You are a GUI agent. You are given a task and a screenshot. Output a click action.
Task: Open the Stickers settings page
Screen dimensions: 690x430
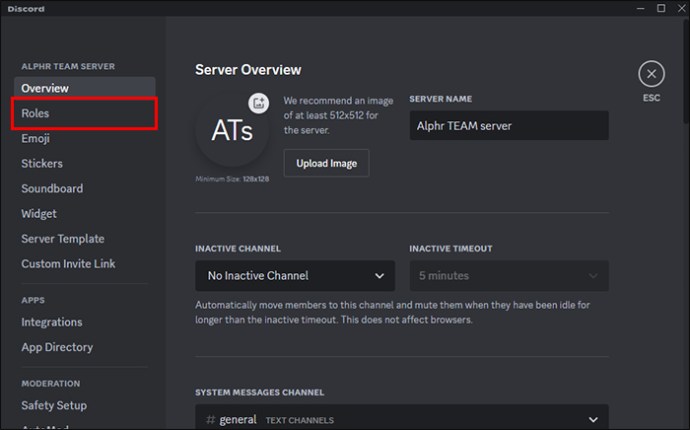(x=84, y=164)
